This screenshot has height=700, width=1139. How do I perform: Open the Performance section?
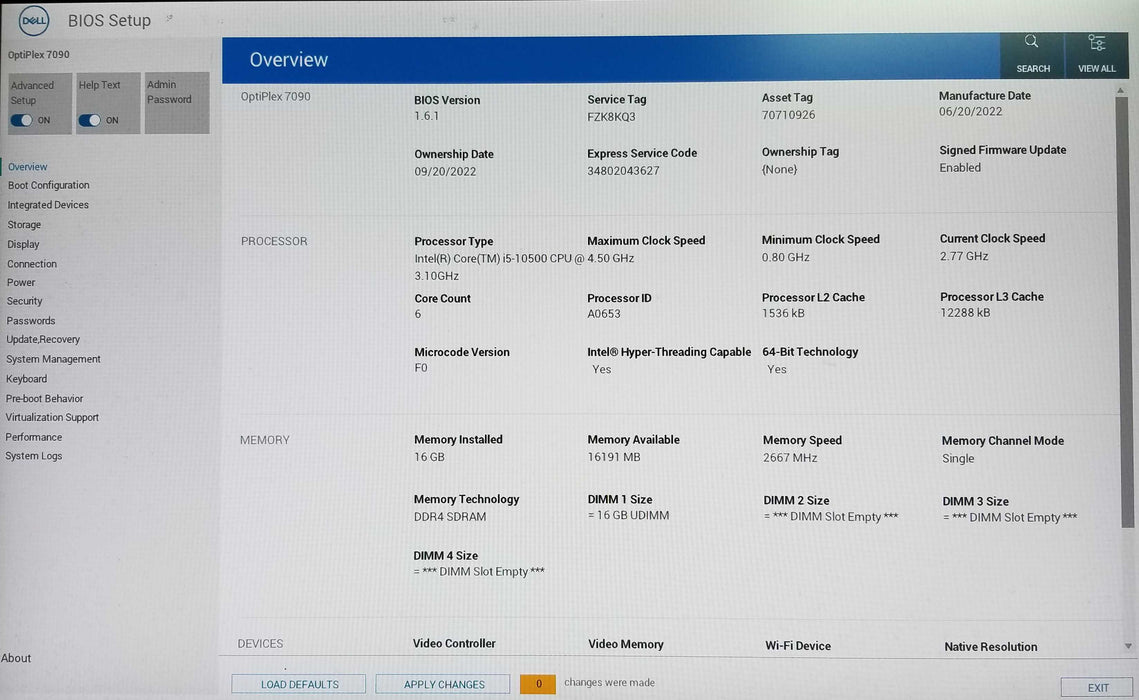[x=33, y=436]
